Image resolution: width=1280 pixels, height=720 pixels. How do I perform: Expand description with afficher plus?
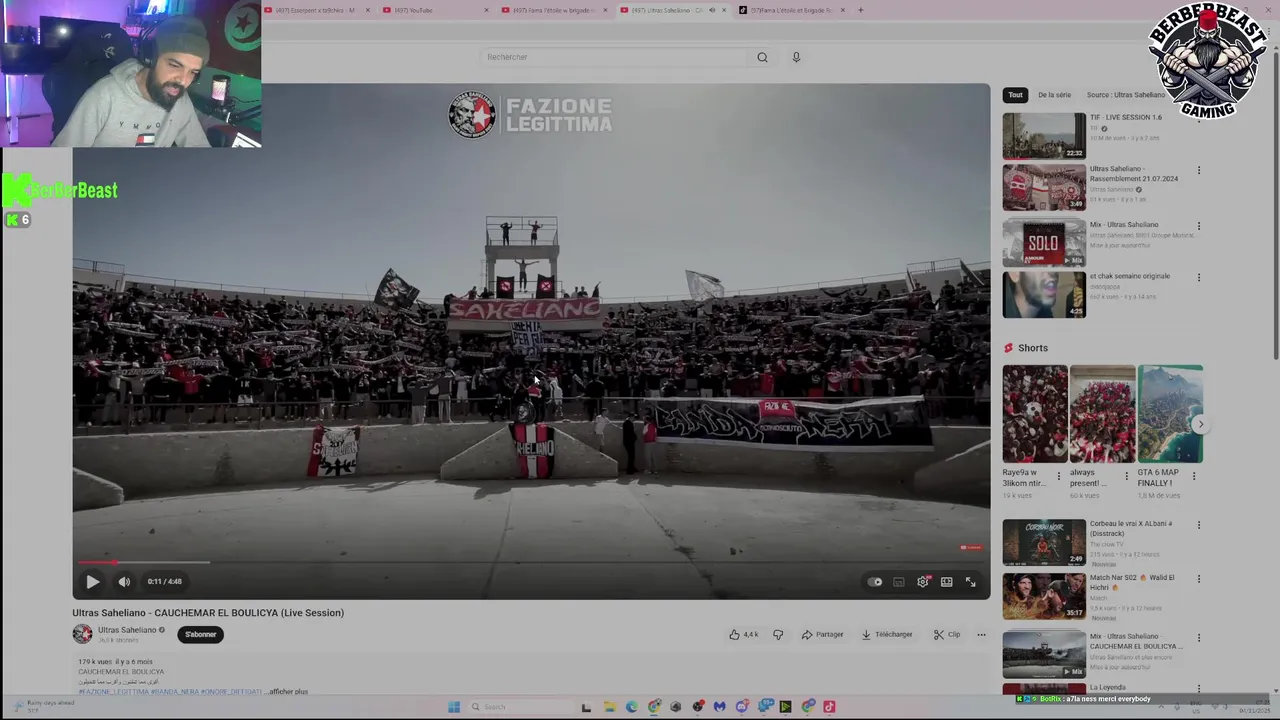coord(288,691)
